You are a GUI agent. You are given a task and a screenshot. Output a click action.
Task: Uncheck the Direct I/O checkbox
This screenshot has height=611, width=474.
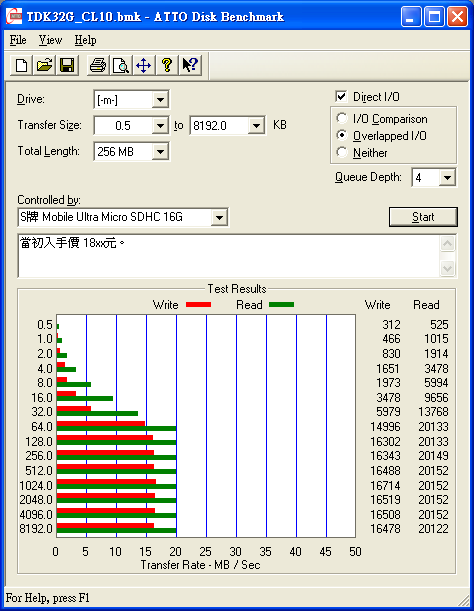tap(341, 96)
